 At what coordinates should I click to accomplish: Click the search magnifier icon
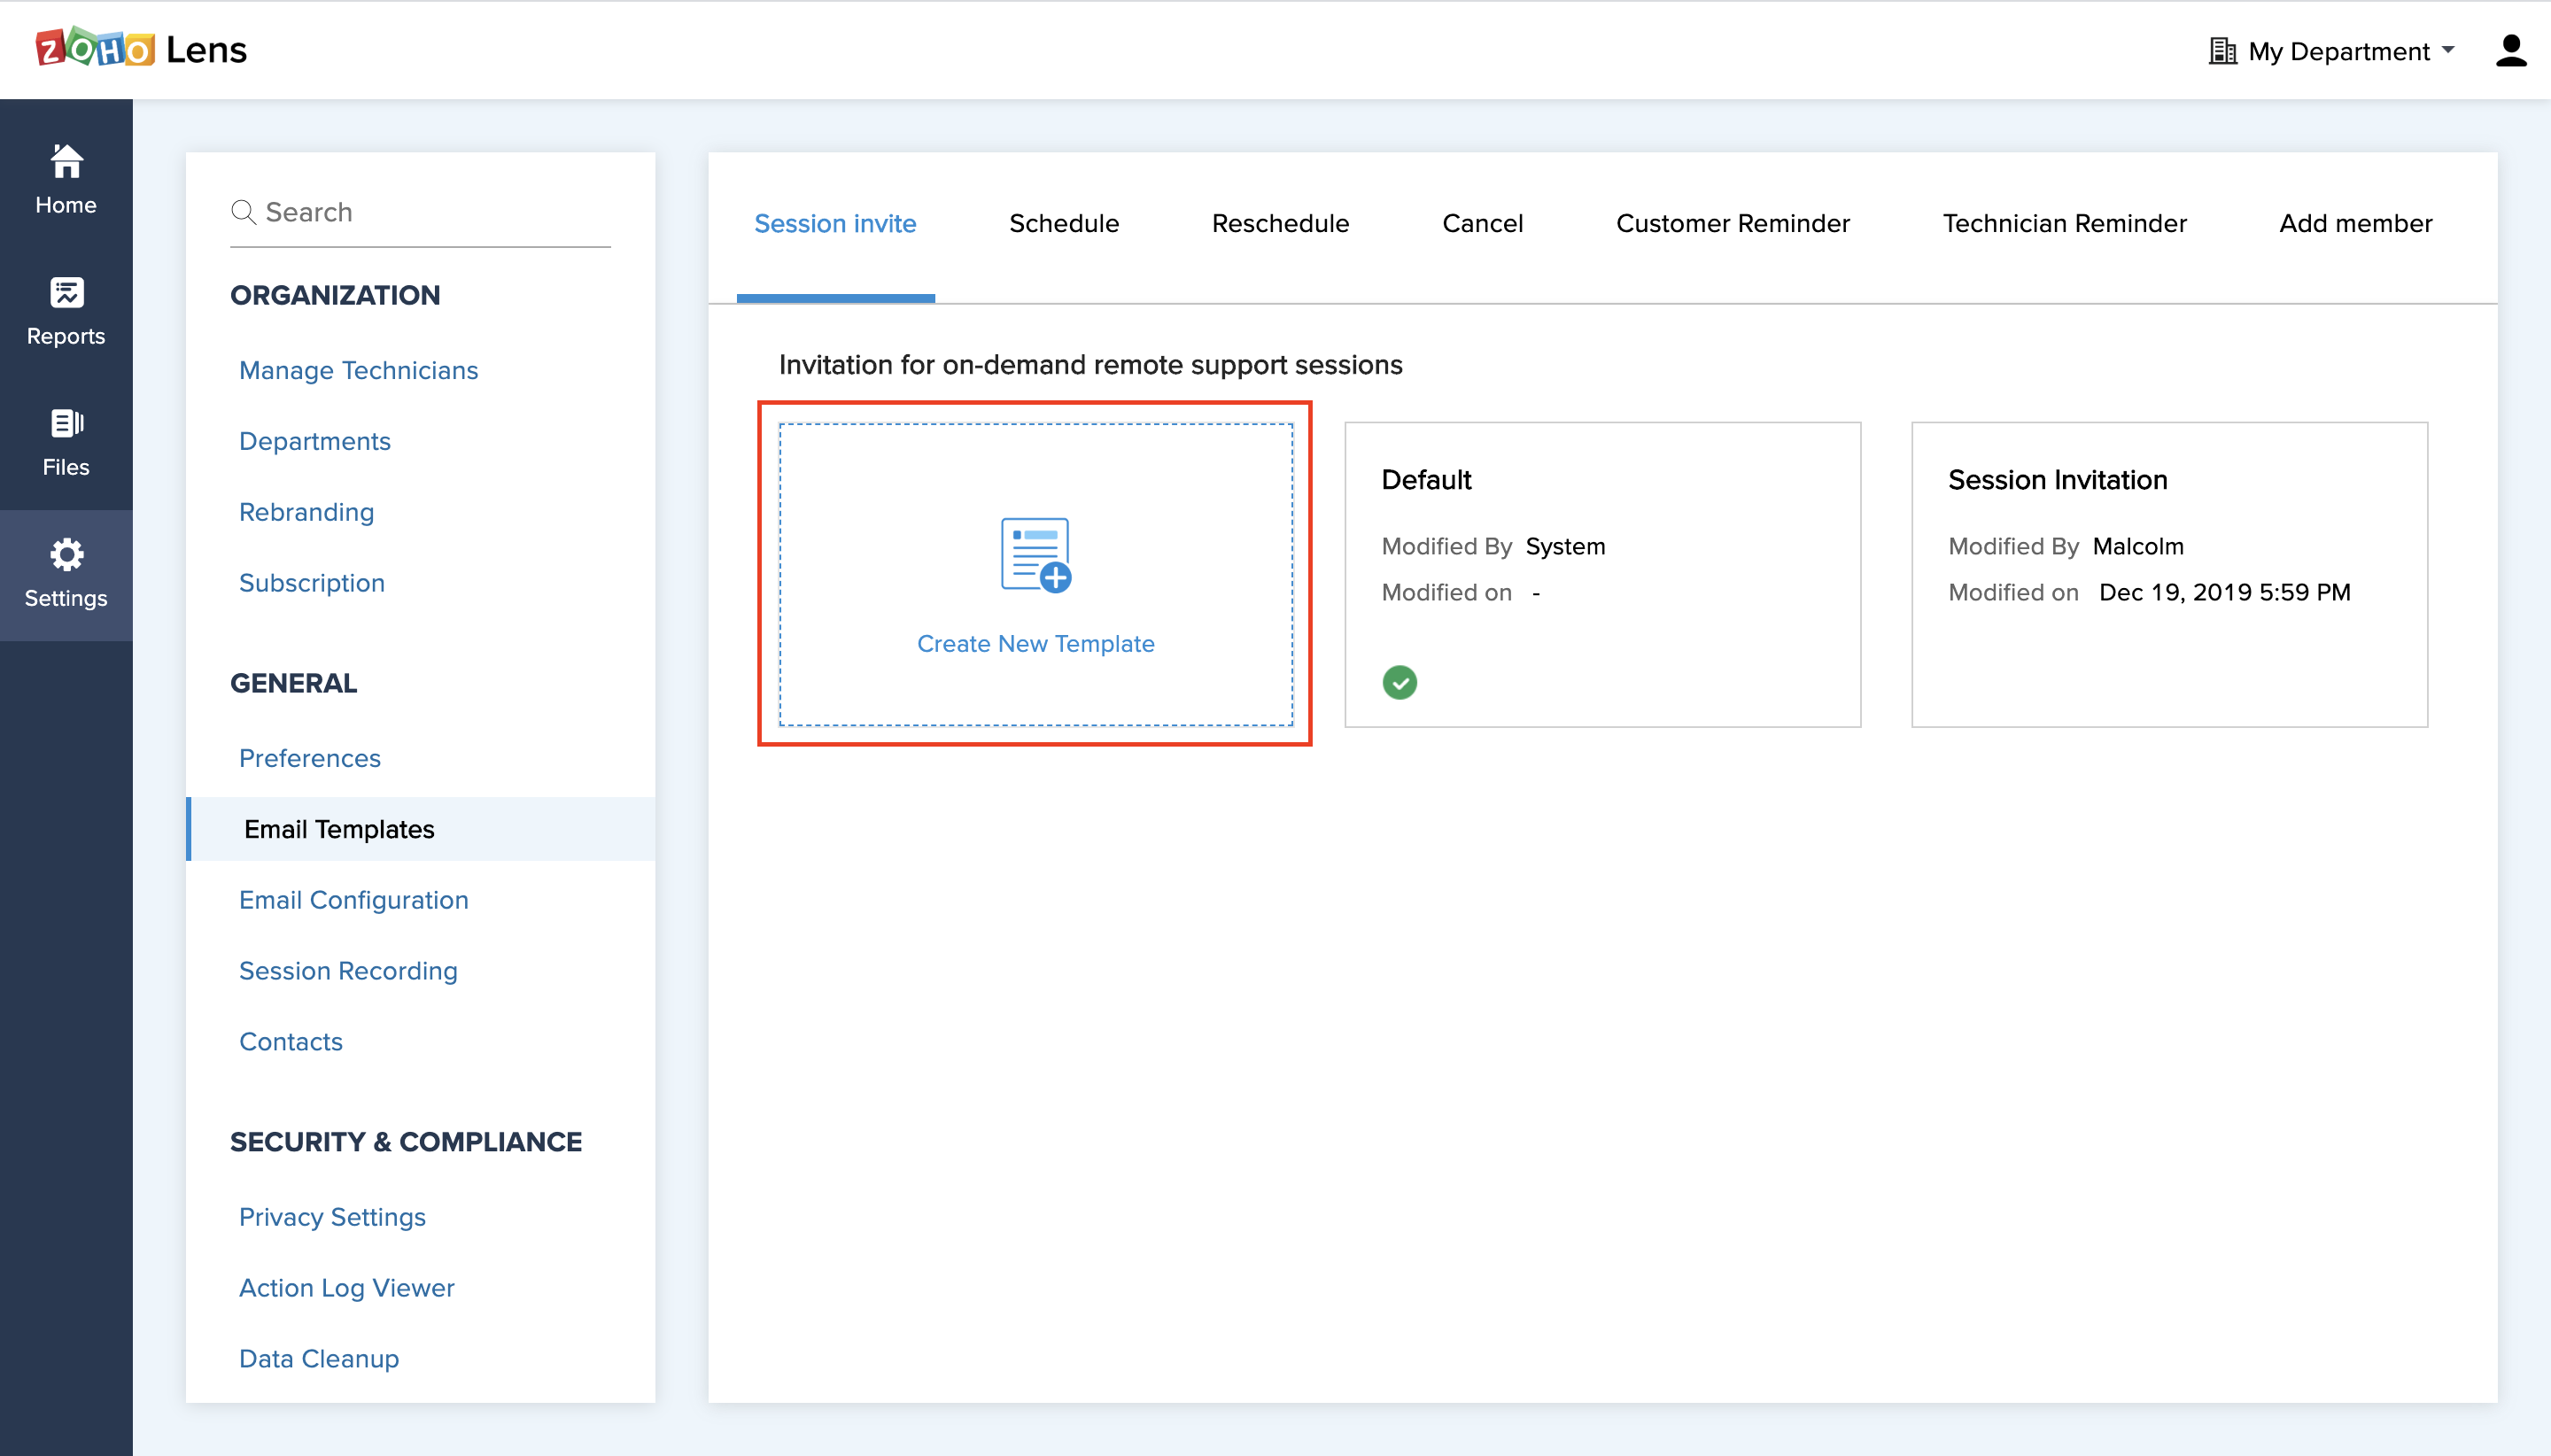[x=243, y=212]
